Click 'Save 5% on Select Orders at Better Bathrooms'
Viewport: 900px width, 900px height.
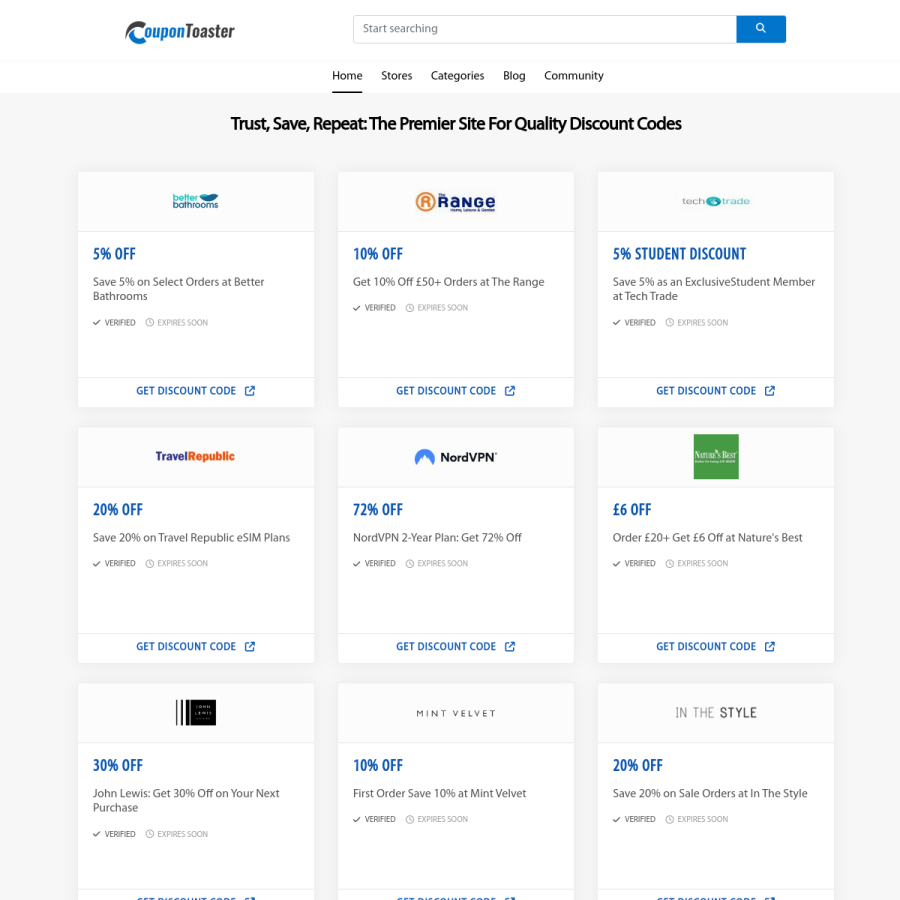click(x=179, y=289)
